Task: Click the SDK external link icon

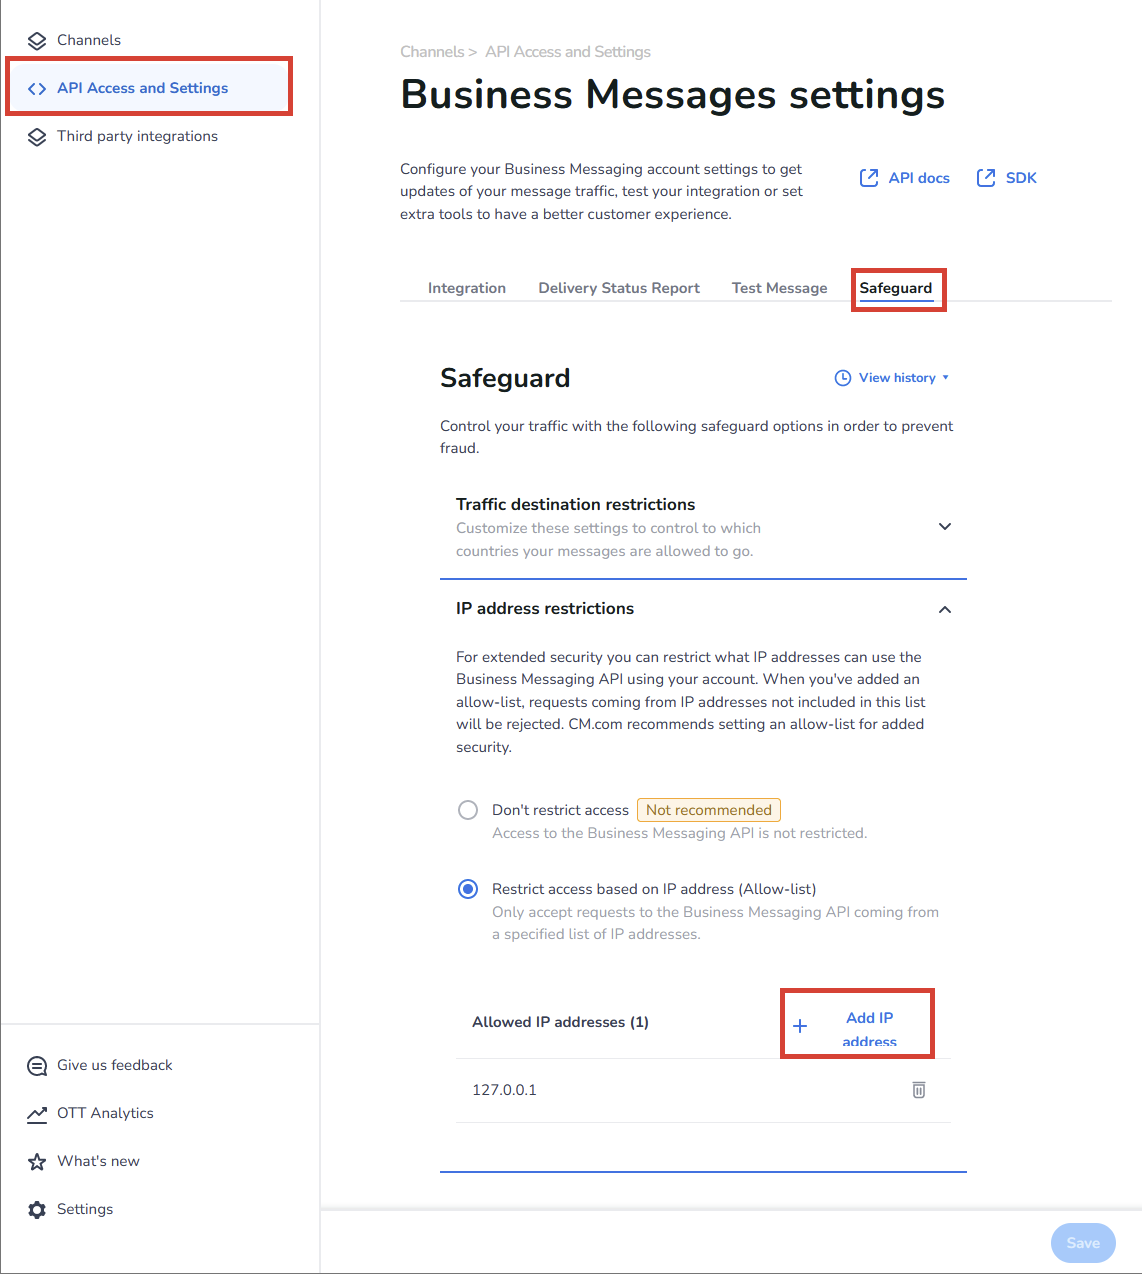Action: 986,178
